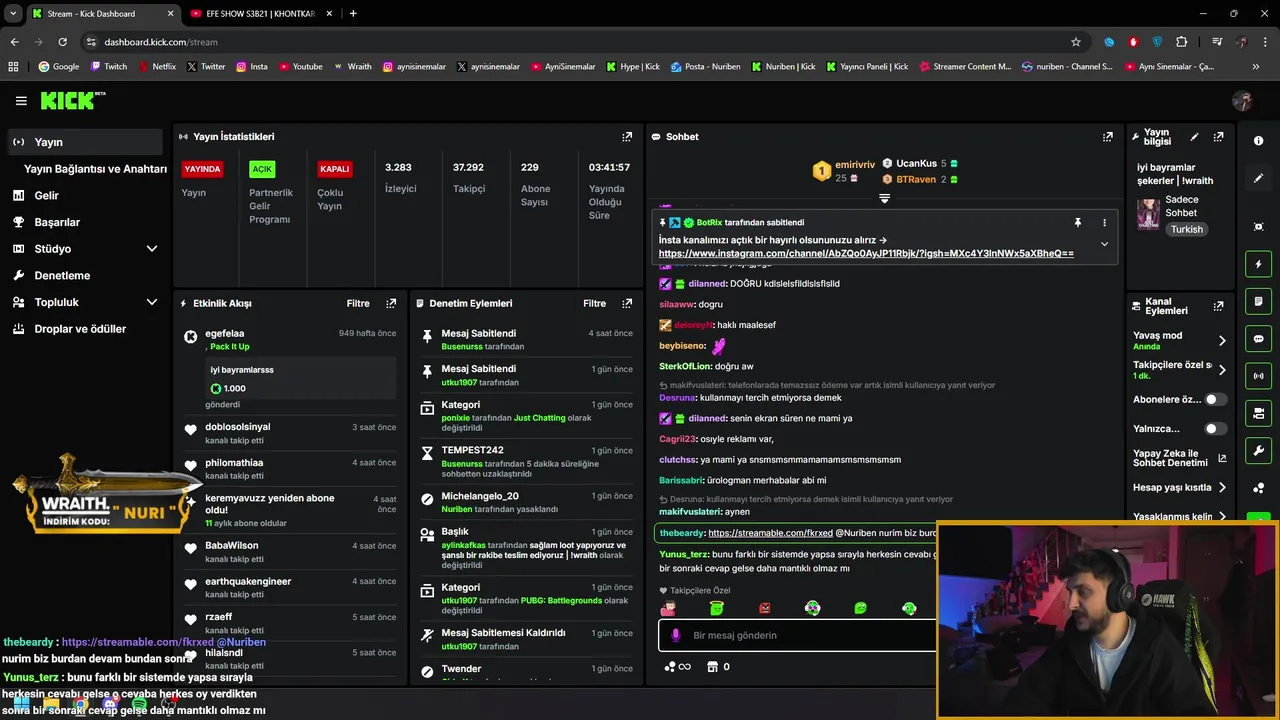Click the pin icon on the pinned message
The width and height of the screenshot is (1280, 720).
point(1077,222)
